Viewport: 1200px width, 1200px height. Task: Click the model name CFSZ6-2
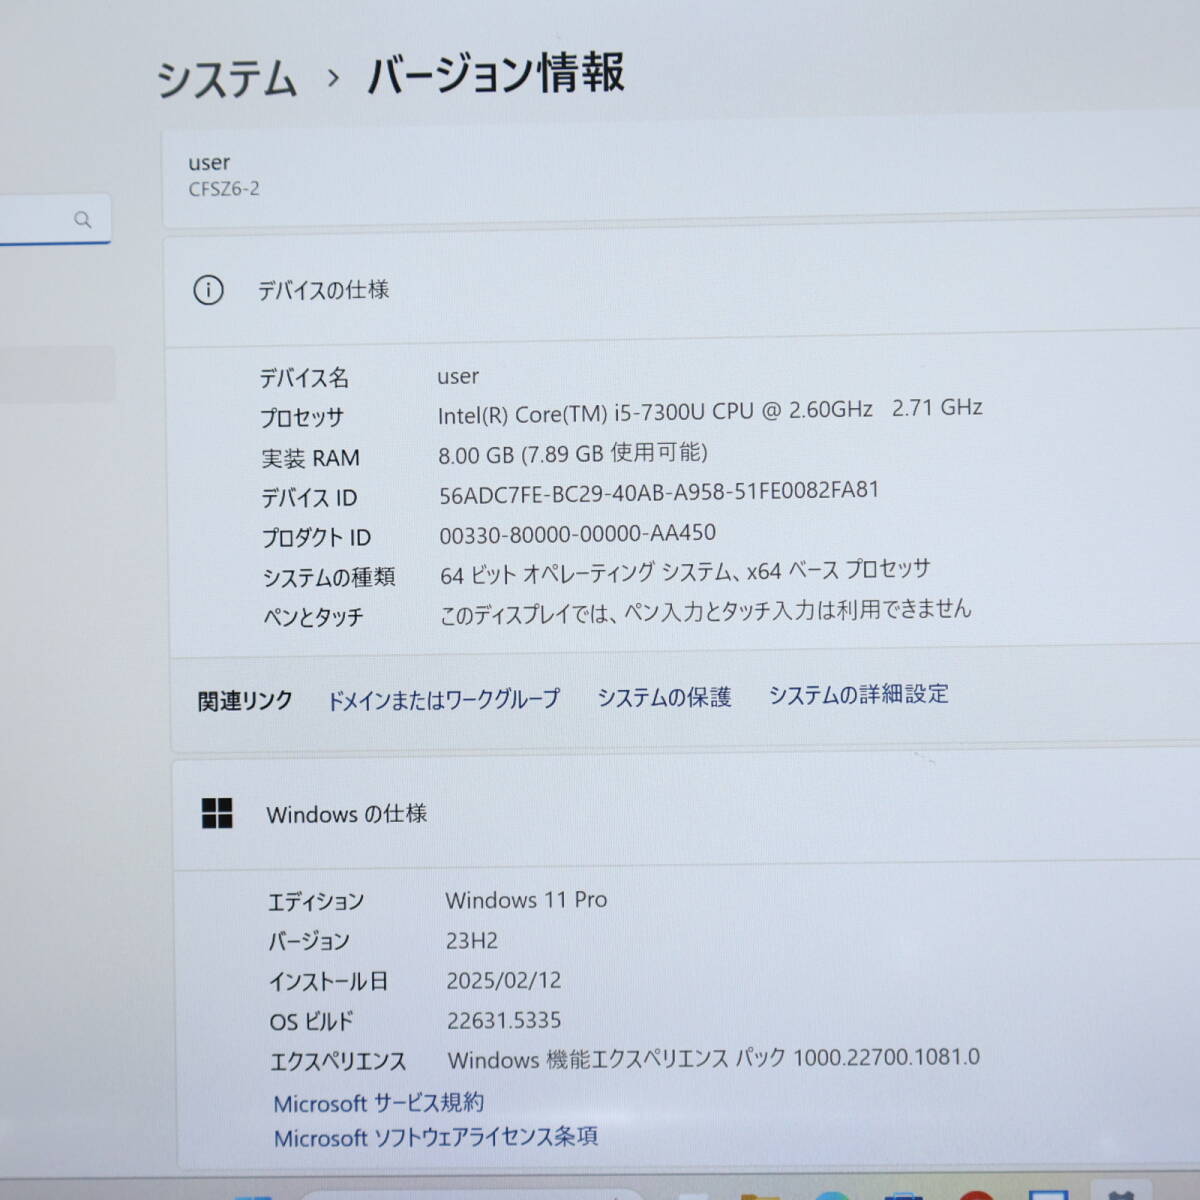click(224, 189)
